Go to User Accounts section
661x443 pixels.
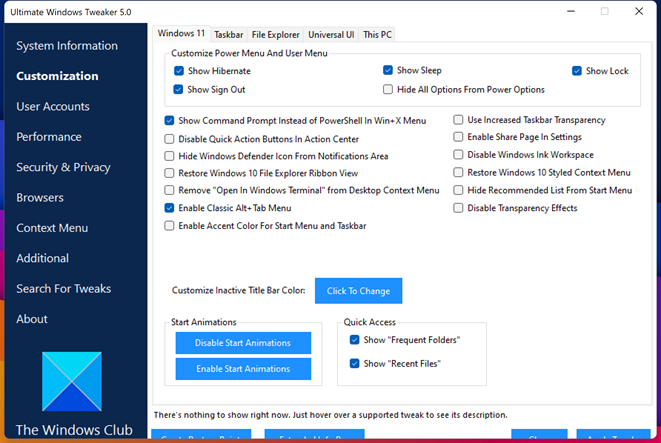coord(53,106)
